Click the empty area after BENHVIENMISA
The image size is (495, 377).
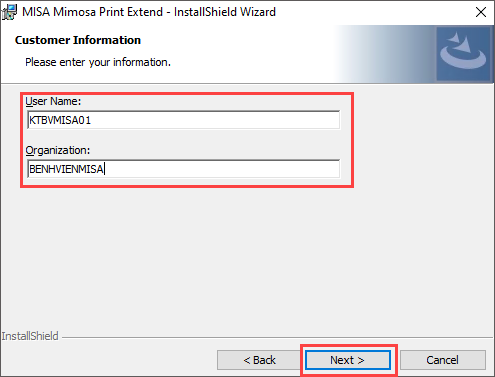(222, 169)
